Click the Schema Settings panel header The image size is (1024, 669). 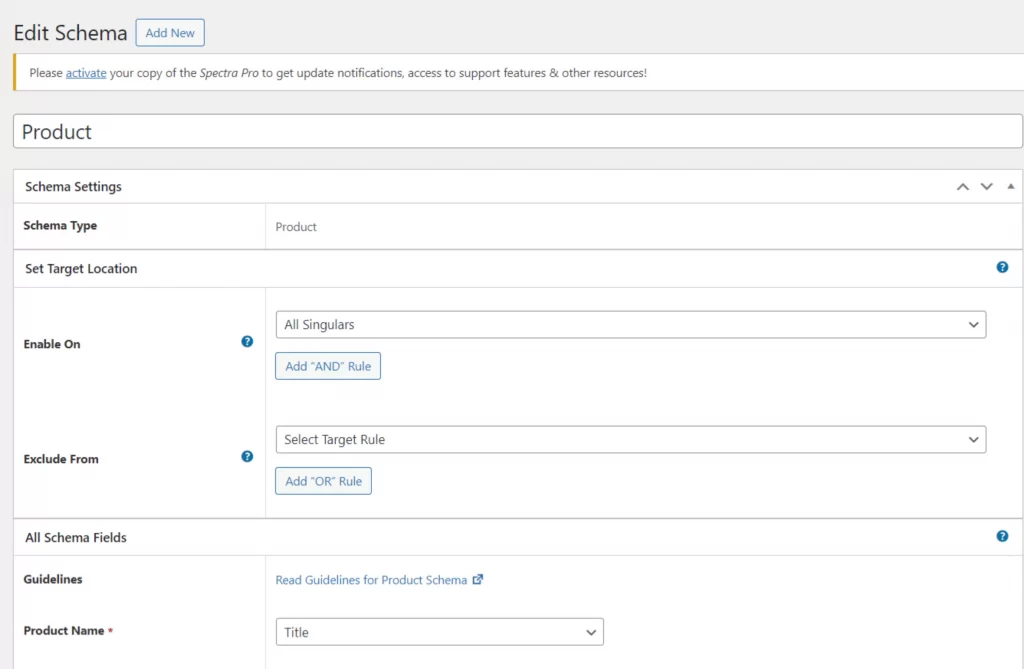point(73,187)
